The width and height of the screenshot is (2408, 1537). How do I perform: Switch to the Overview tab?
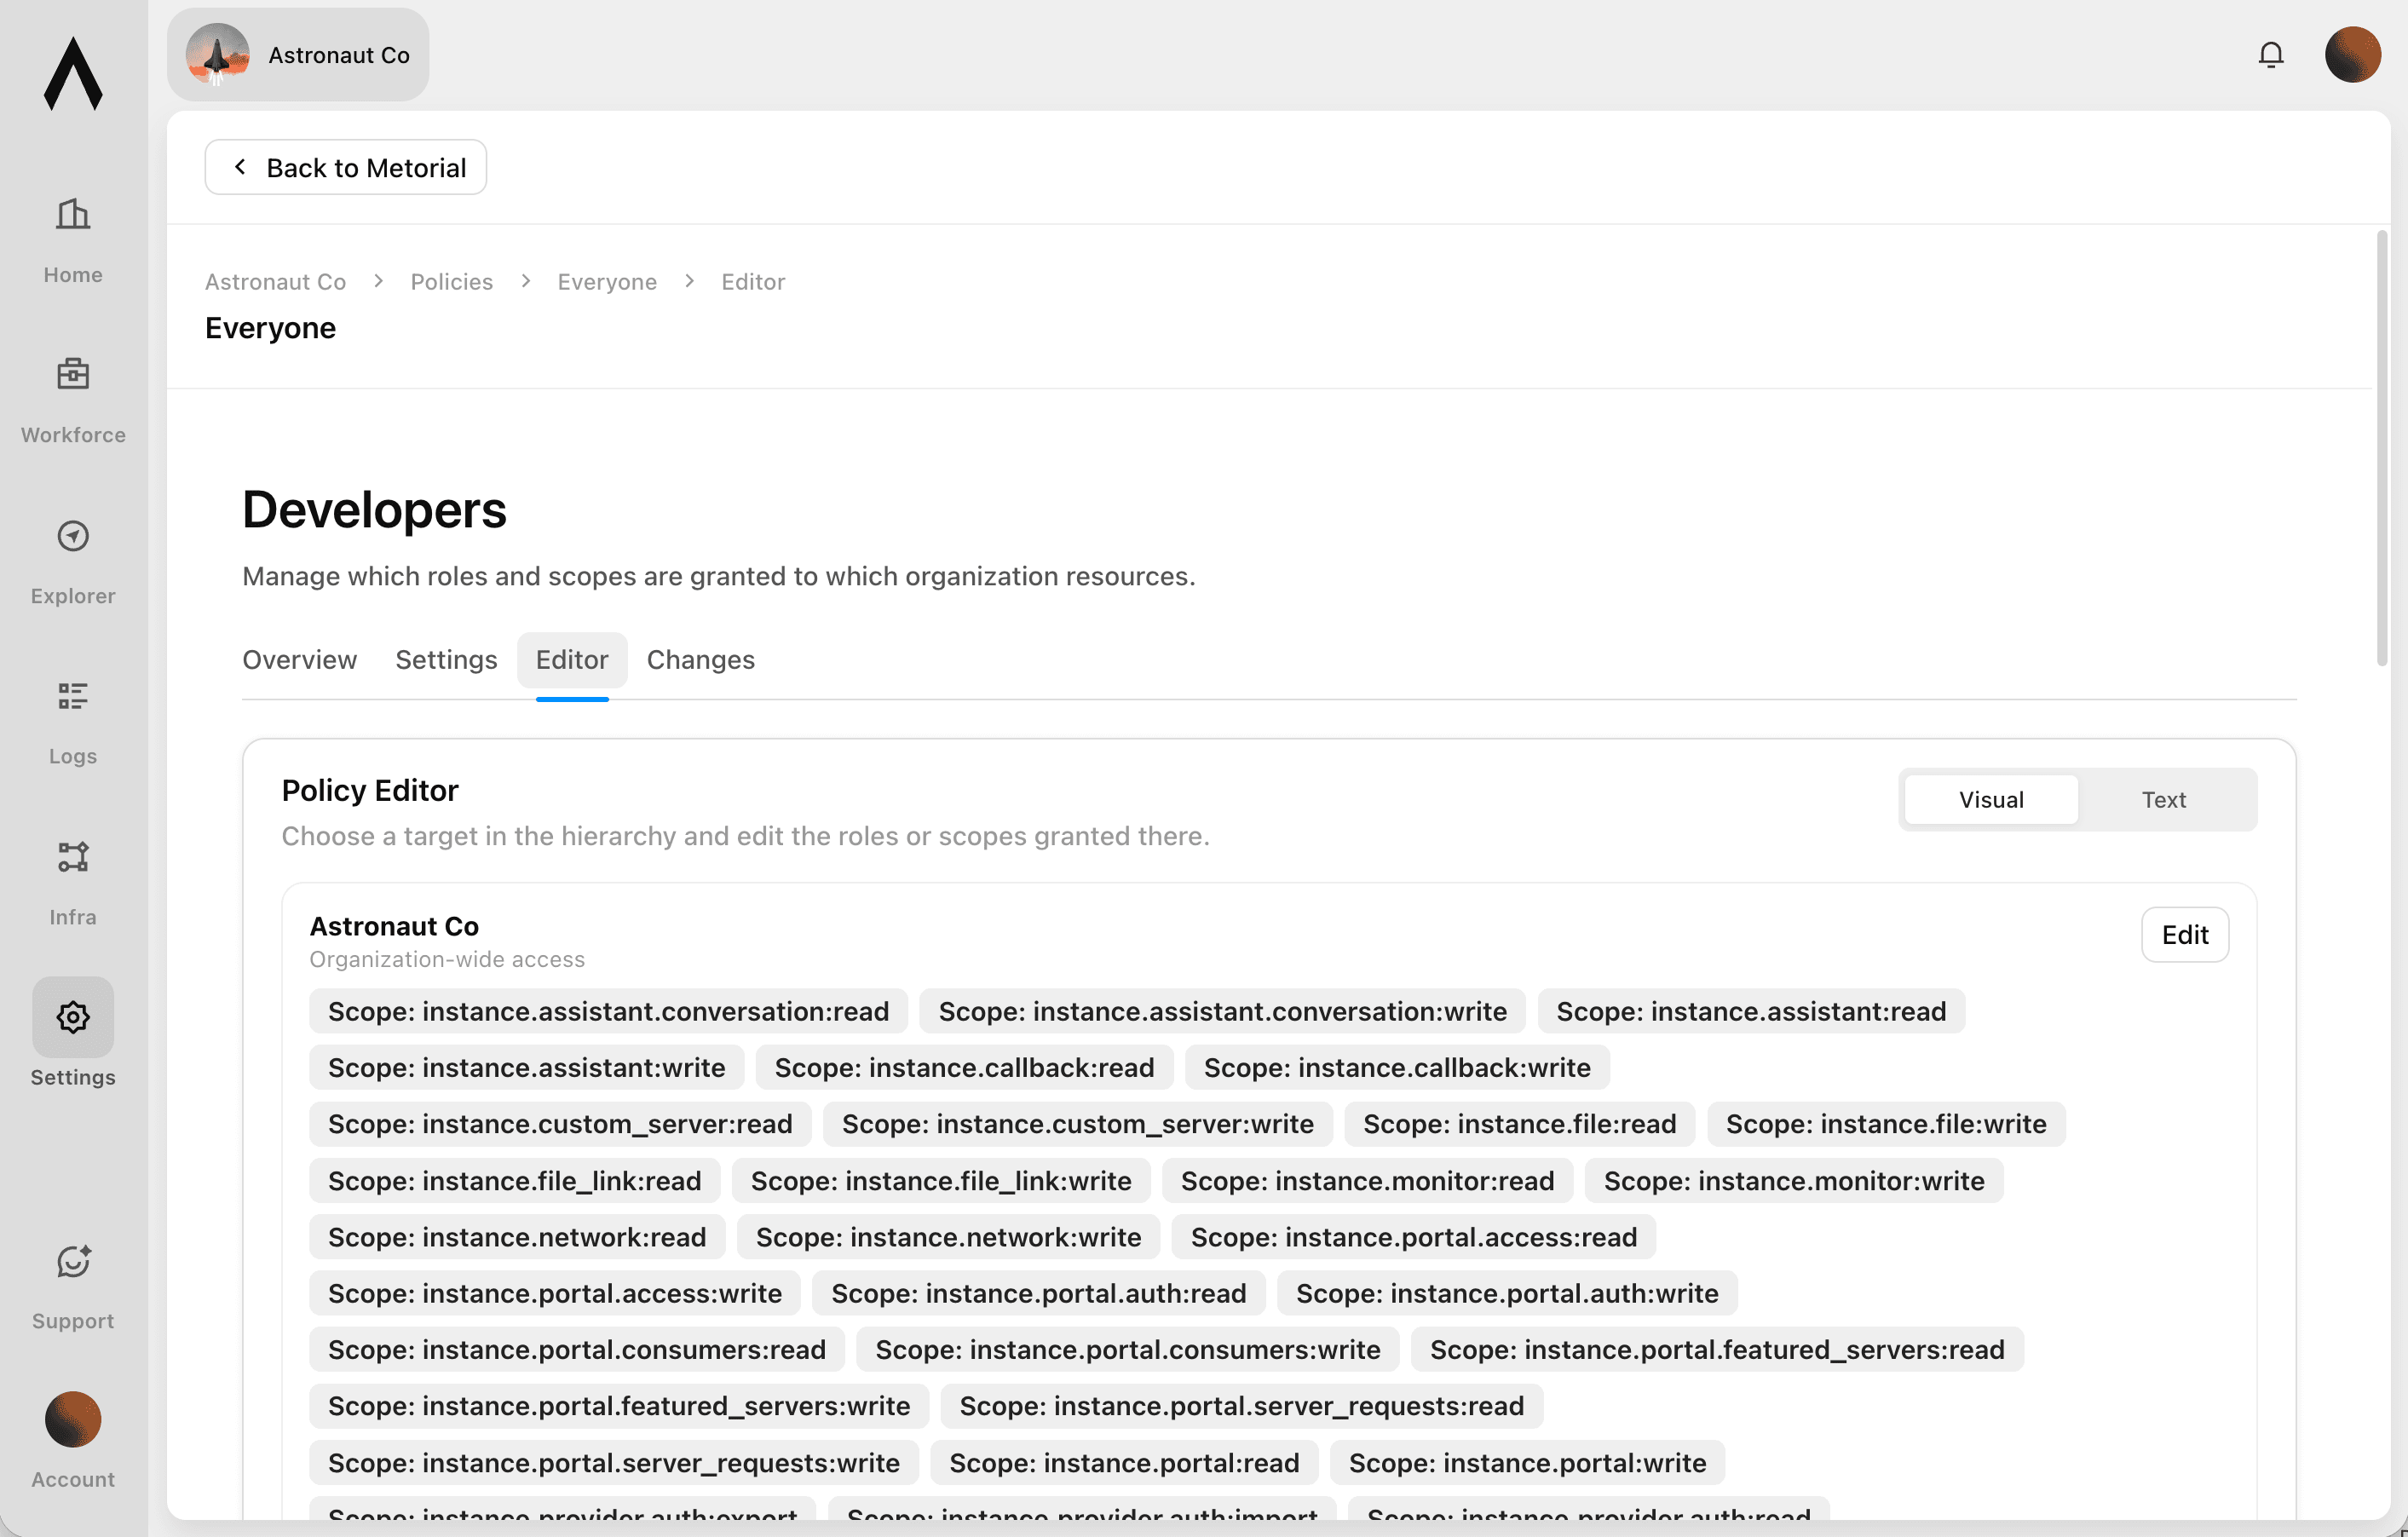pyautogui.click(x=299, y=660)
